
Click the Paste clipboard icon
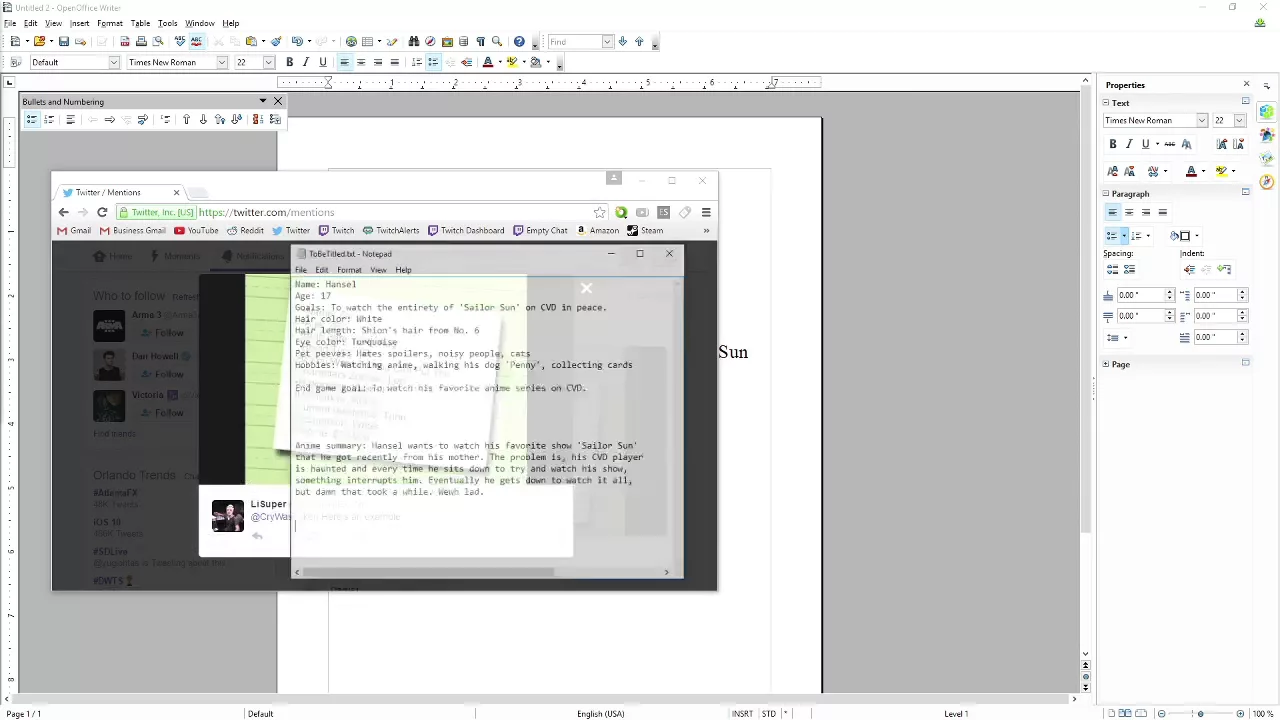pyautogui.click(x=250, y=42)
